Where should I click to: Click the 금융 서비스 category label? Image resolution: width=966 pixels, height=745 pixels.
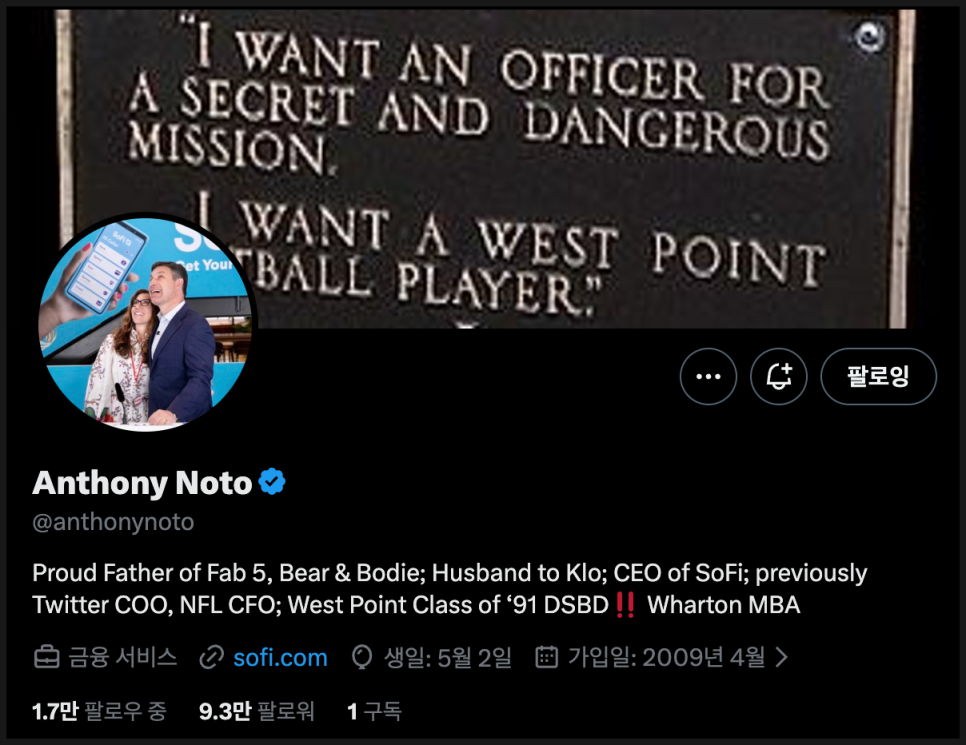coord(122,657)
